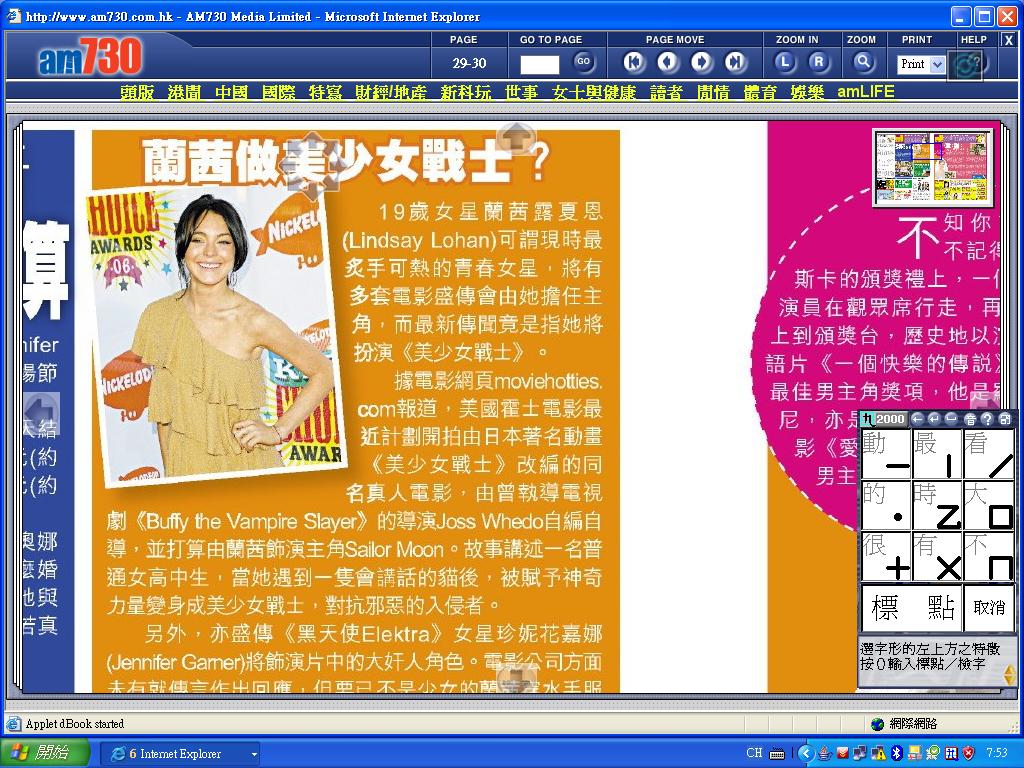Zoom in on the right page (R)
The image size is (1024, 768).
point(819,63)
